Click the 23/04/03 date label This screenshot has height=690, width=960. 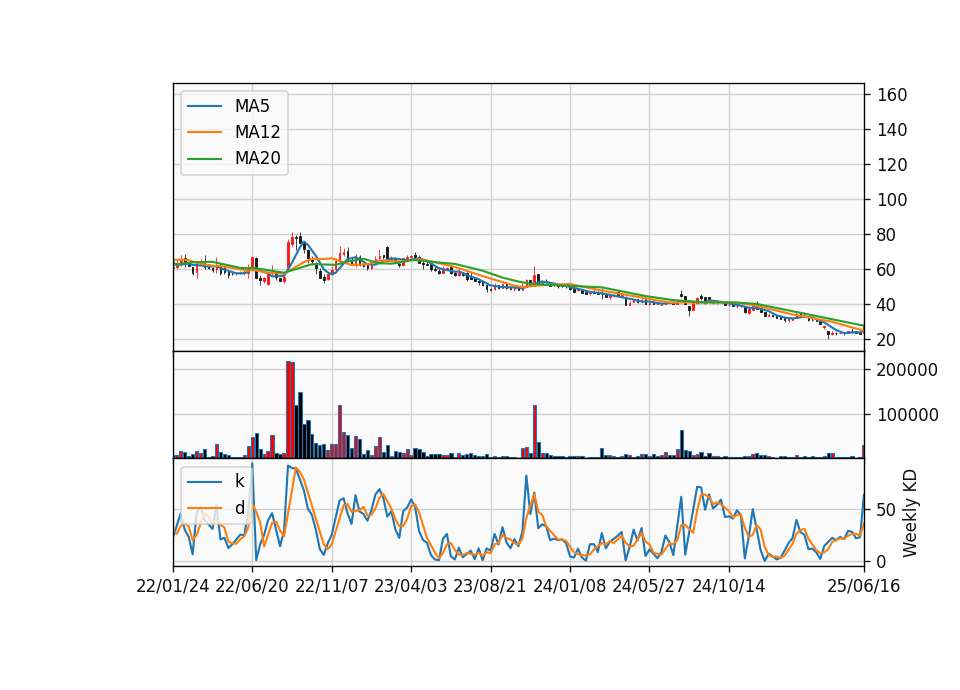pos(411,586)
